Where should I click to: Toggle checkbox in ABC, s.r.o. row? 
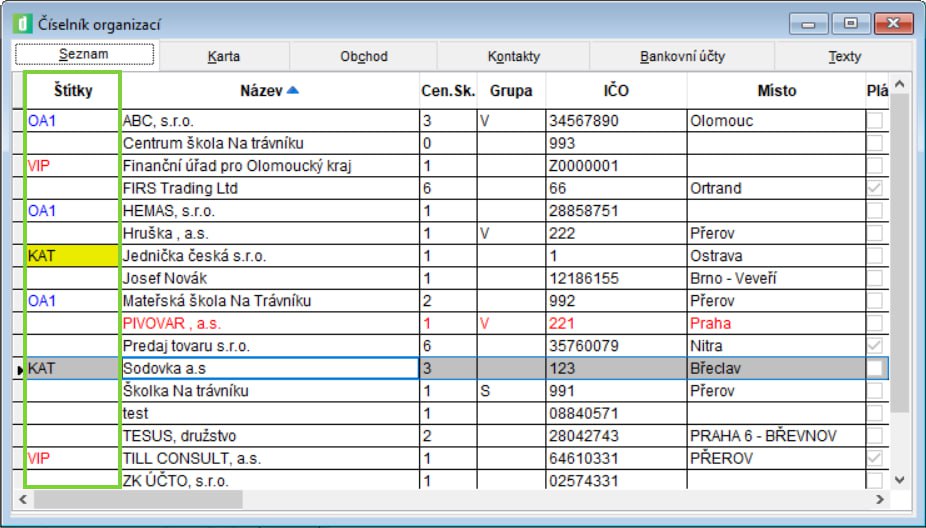(875, 121)
